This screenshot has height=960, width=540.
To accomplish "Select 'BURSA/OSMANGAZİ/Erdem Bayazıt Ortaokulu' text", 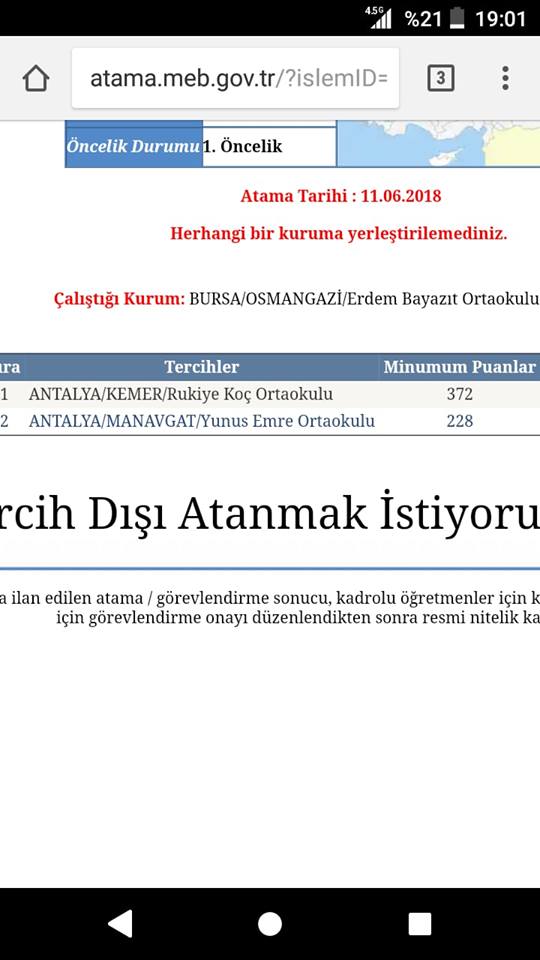I will click(364, 299).
